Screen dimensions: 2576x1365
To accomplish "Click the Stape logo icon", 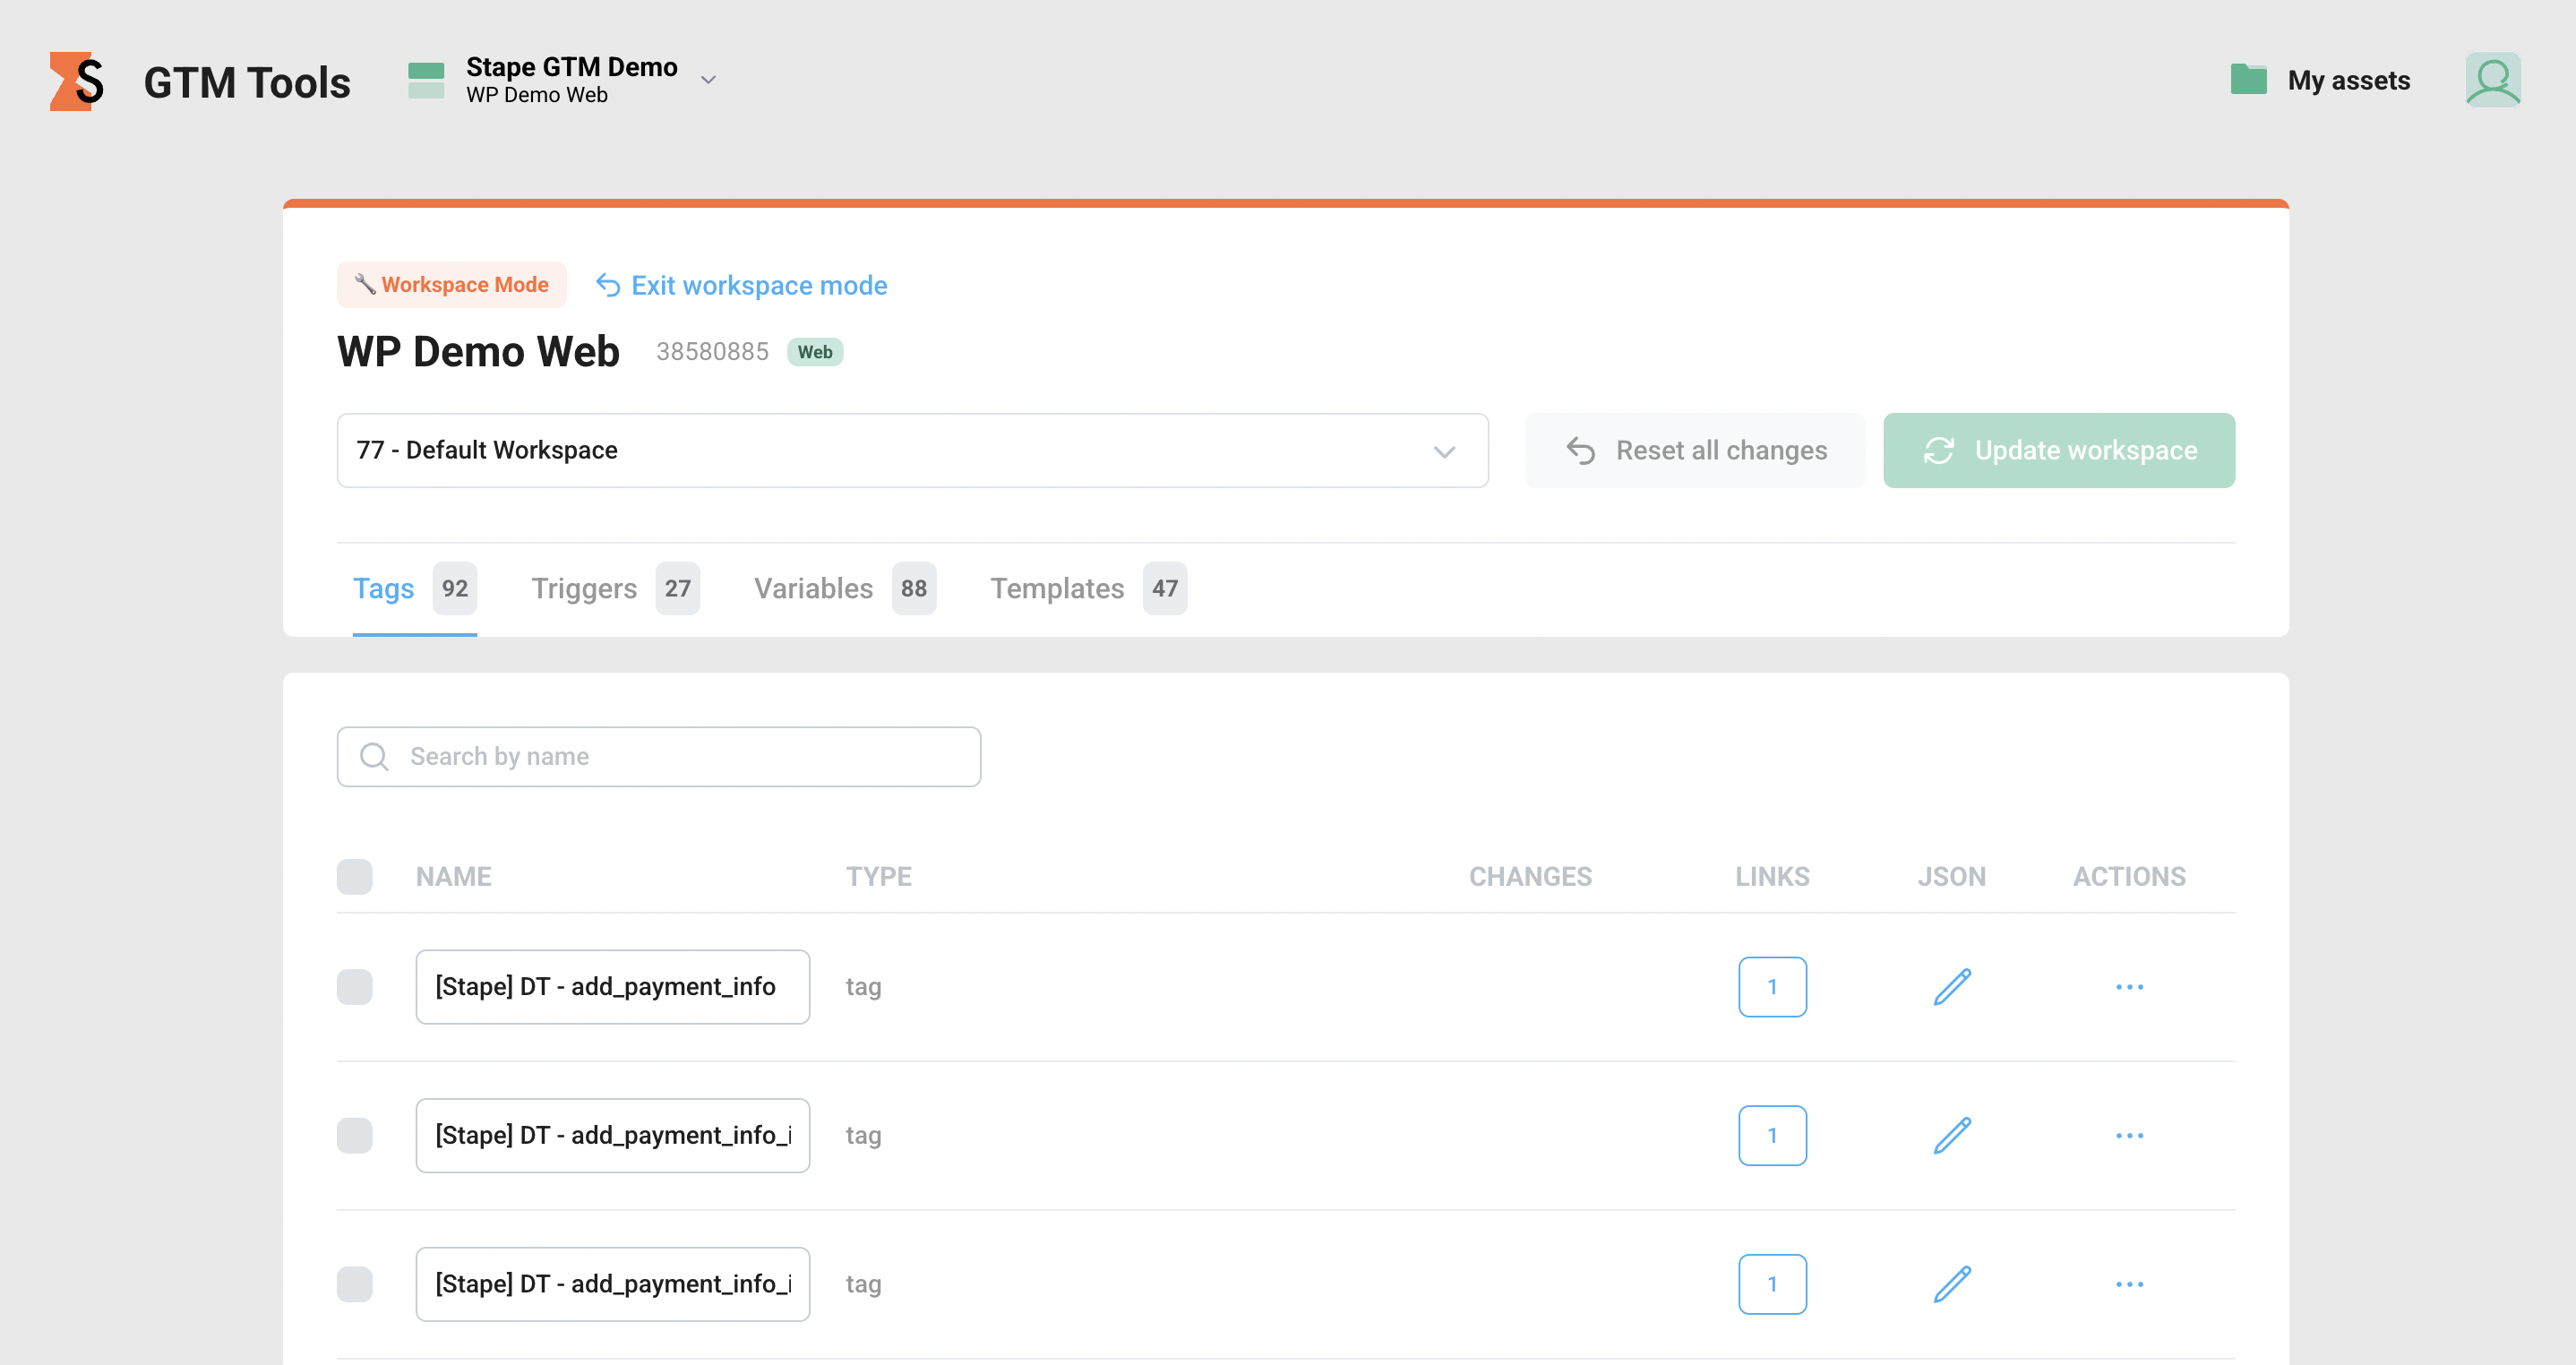I will [77, 81].
